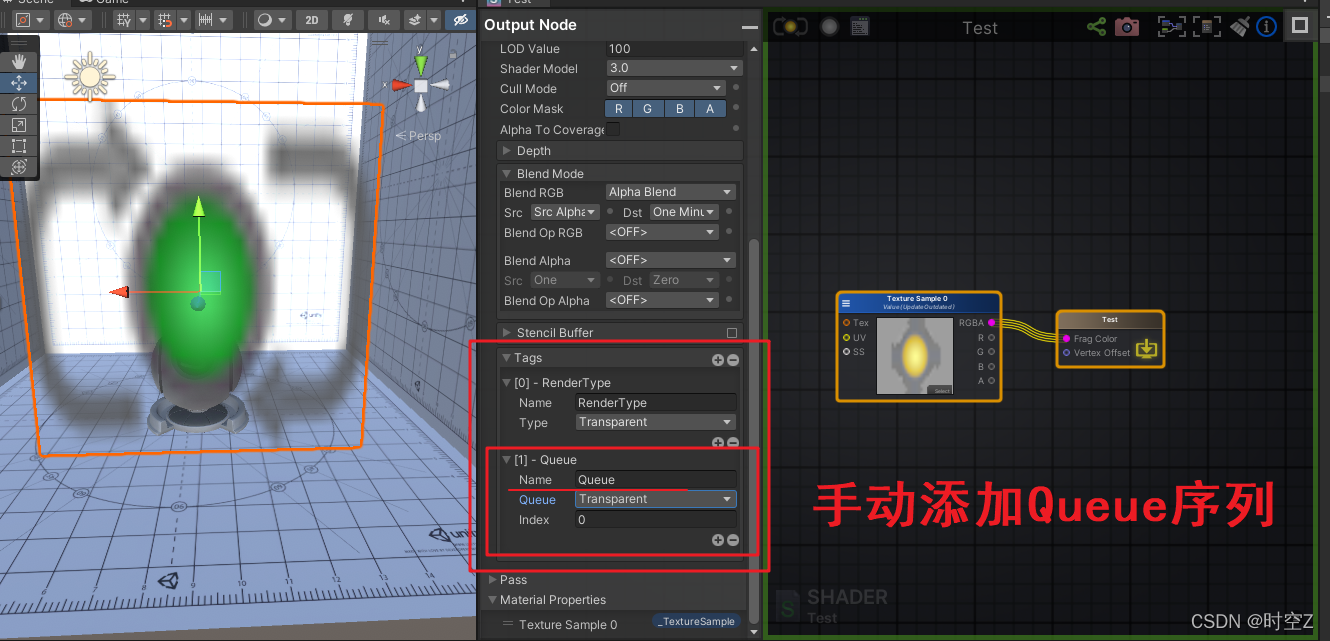1330x641 pixels.
Task: Click live shader update icon
Action: coord(790,27)
